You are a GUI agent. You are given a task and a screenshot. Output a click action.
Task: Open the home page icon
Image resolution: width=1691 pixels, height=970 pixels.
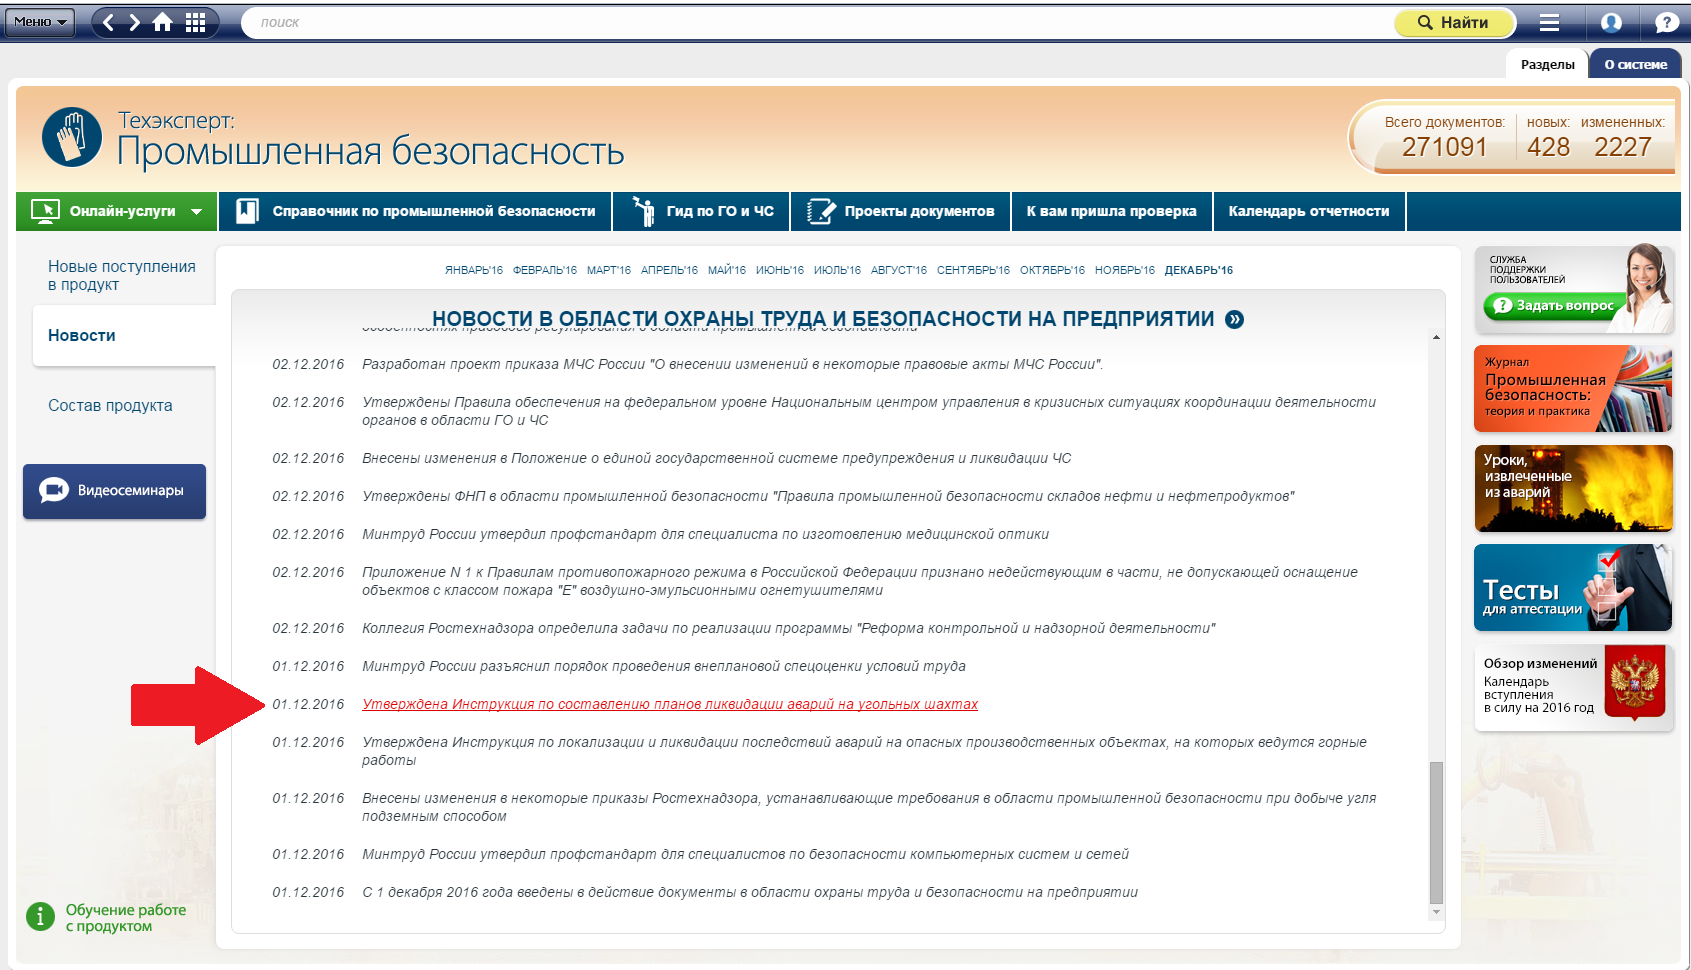[162, 22]
